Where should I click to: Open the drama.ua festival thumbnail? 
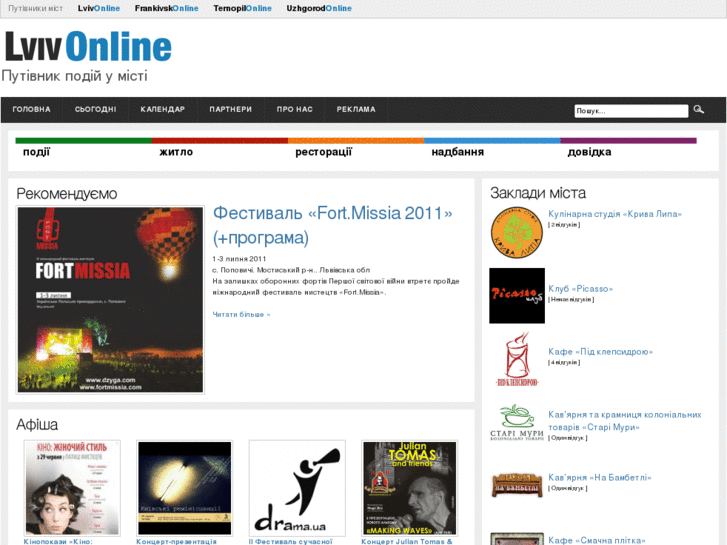[297, 488]
